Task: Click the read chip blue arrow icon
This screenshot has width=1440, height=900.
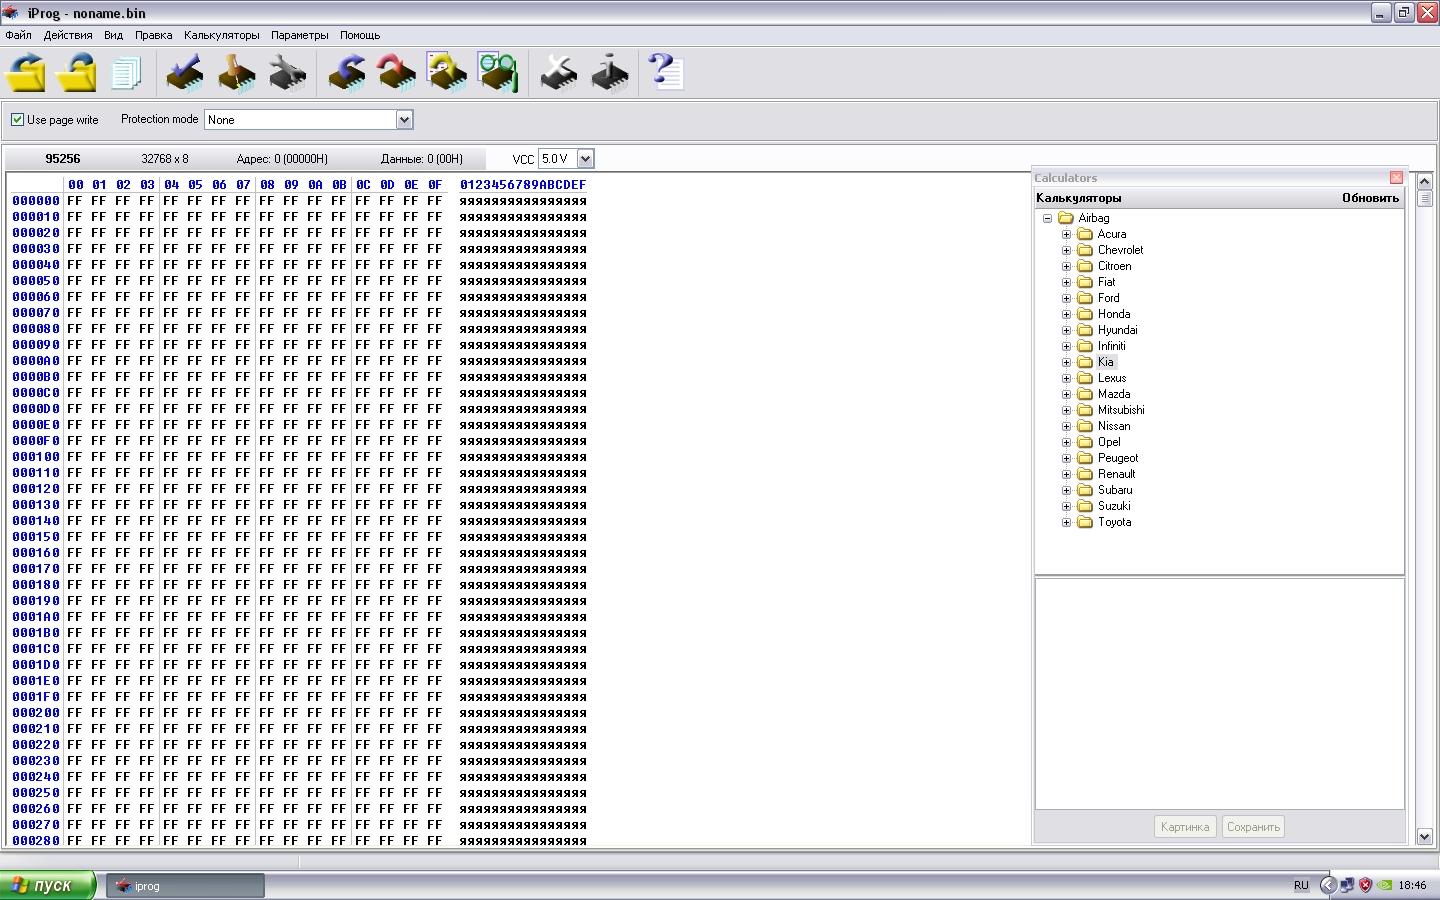Action: [346, 73]
